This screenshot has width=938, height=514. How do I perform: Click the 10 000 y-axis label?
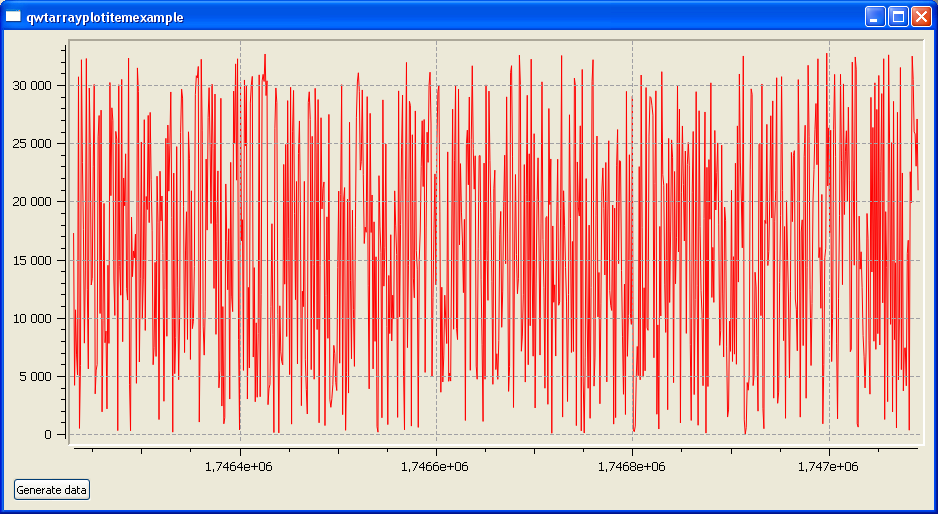click(x=32, y=318)
